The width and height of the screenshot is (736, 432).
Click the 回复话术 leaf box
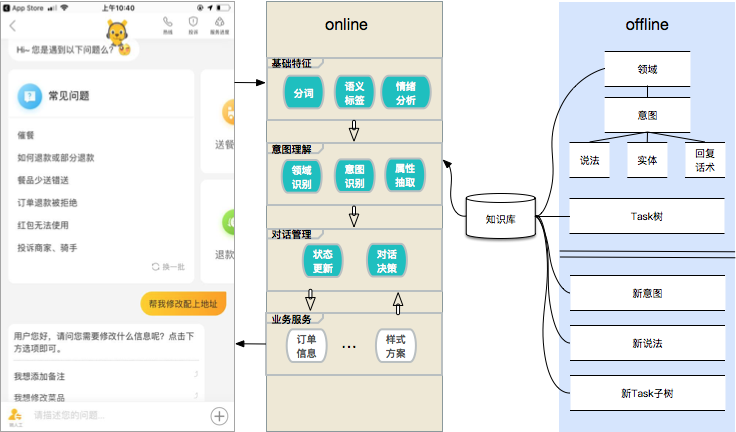coord(705,160)
